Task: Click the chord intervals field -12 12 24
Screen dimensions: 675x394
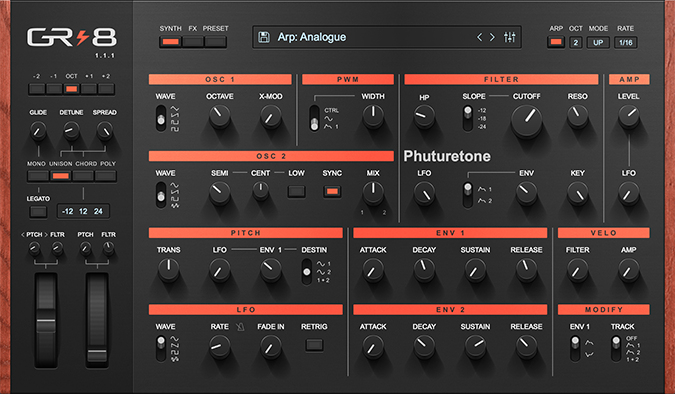Action: click(x=83, y=211)
